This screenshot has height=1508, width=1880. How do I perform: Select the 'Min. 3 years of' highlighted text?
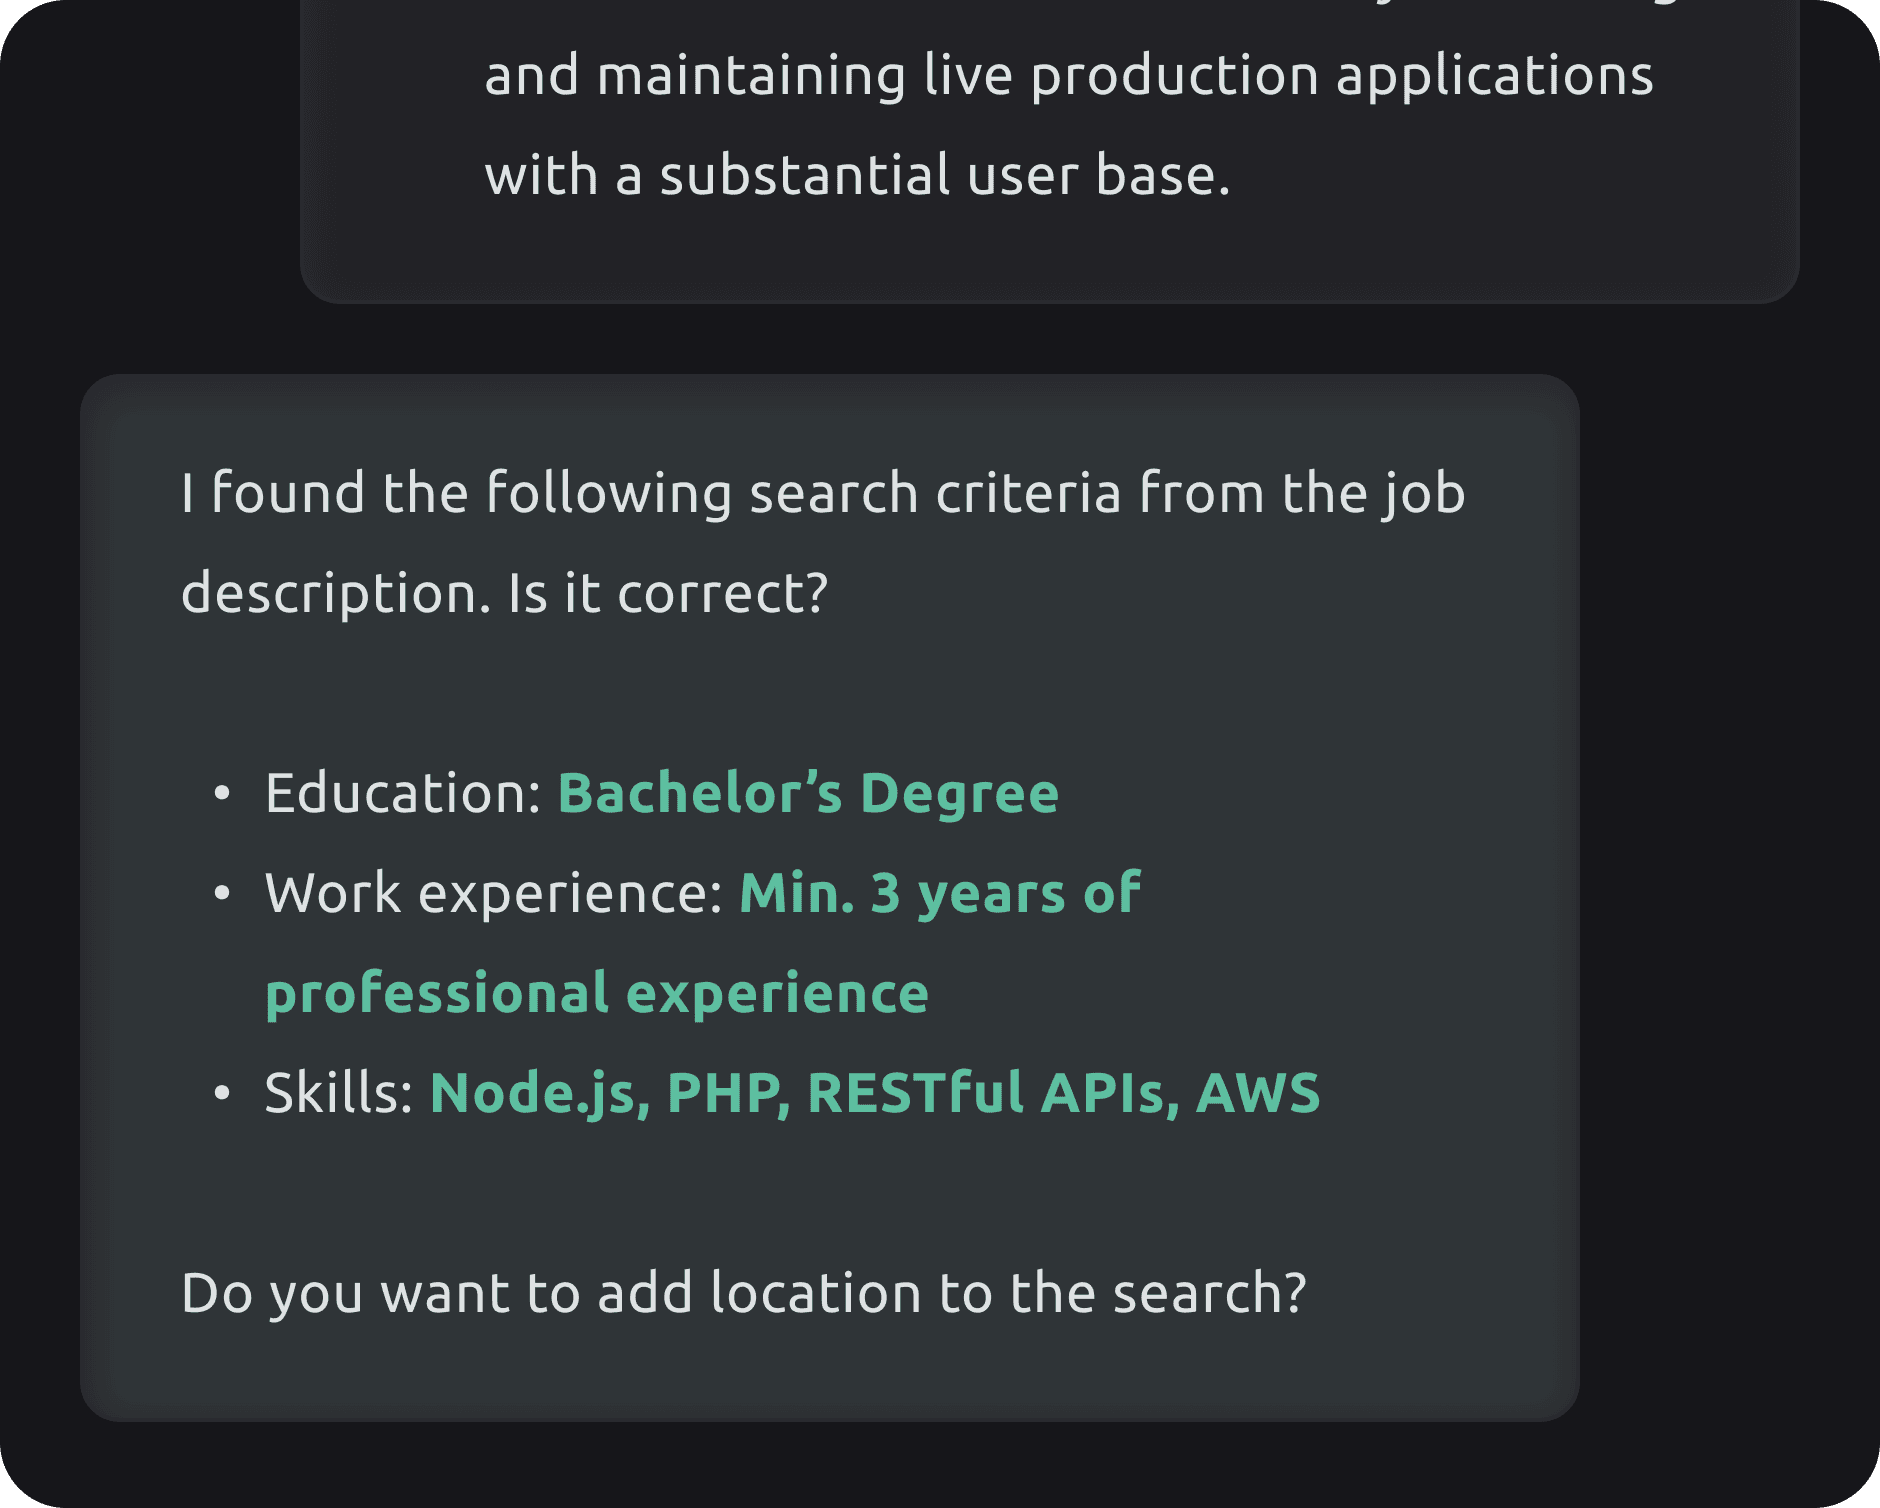[940, 893]
